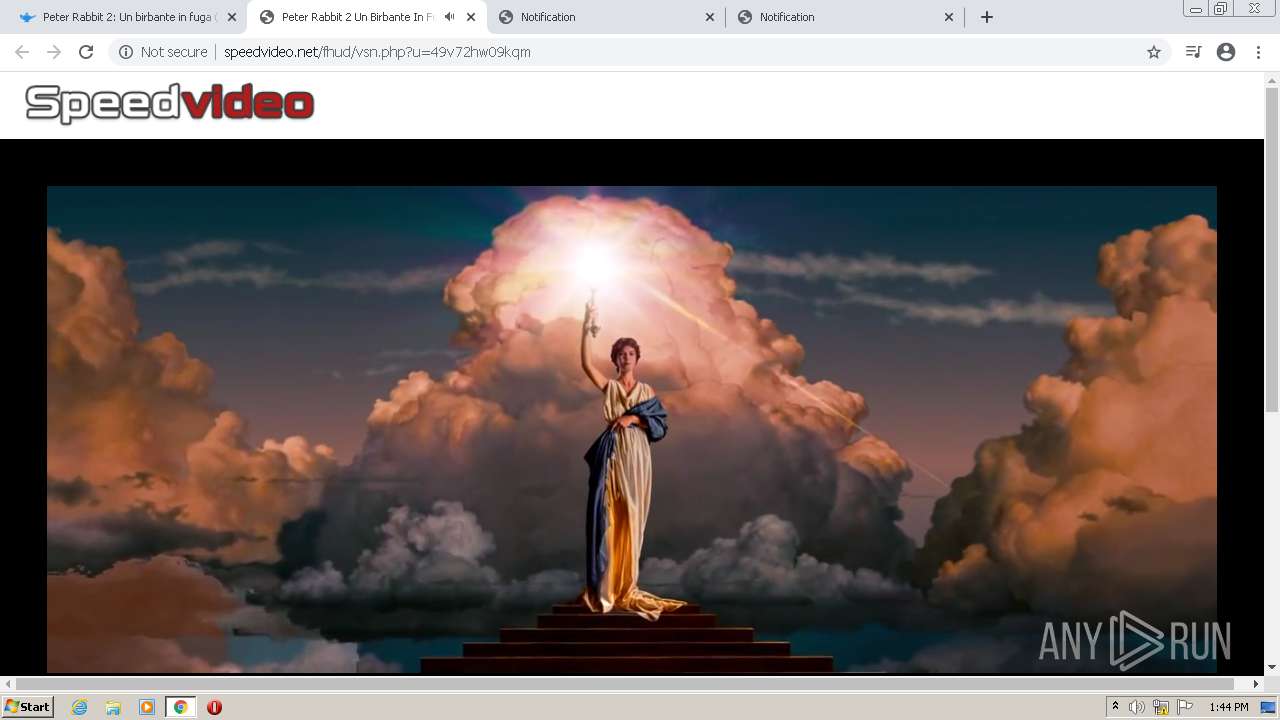This screenshot has height=720, width=1280.
Task: Close the second Notification tab
Action: pyautogui.click(x=949, y=17)
